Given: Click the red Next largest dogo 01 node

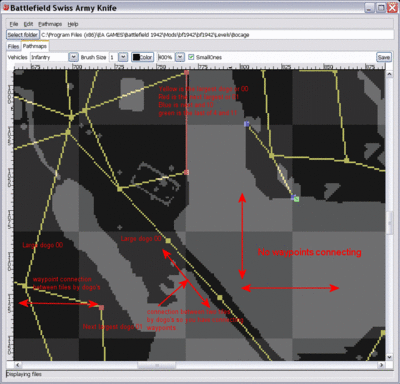Looking at the screenshot, I should tap(101, 307).
